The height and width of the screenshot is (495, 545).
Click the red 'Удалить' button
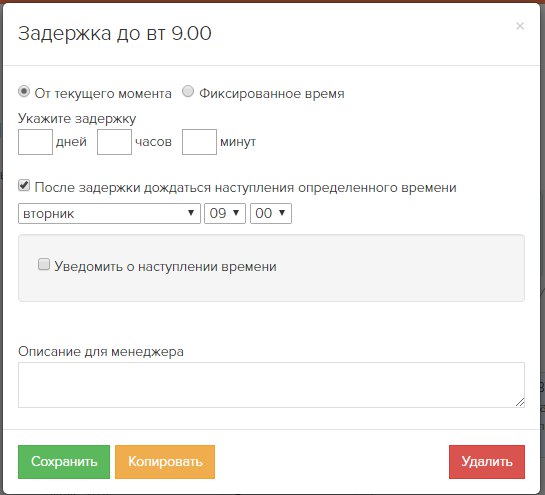[x=487, y=462]
